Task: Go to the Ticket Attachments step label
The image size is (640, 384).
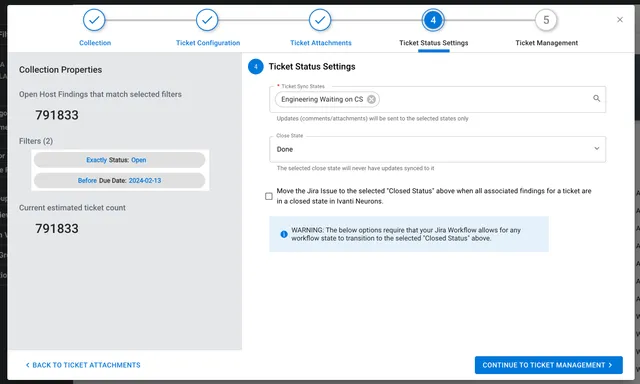Action: tap(320, 43)
